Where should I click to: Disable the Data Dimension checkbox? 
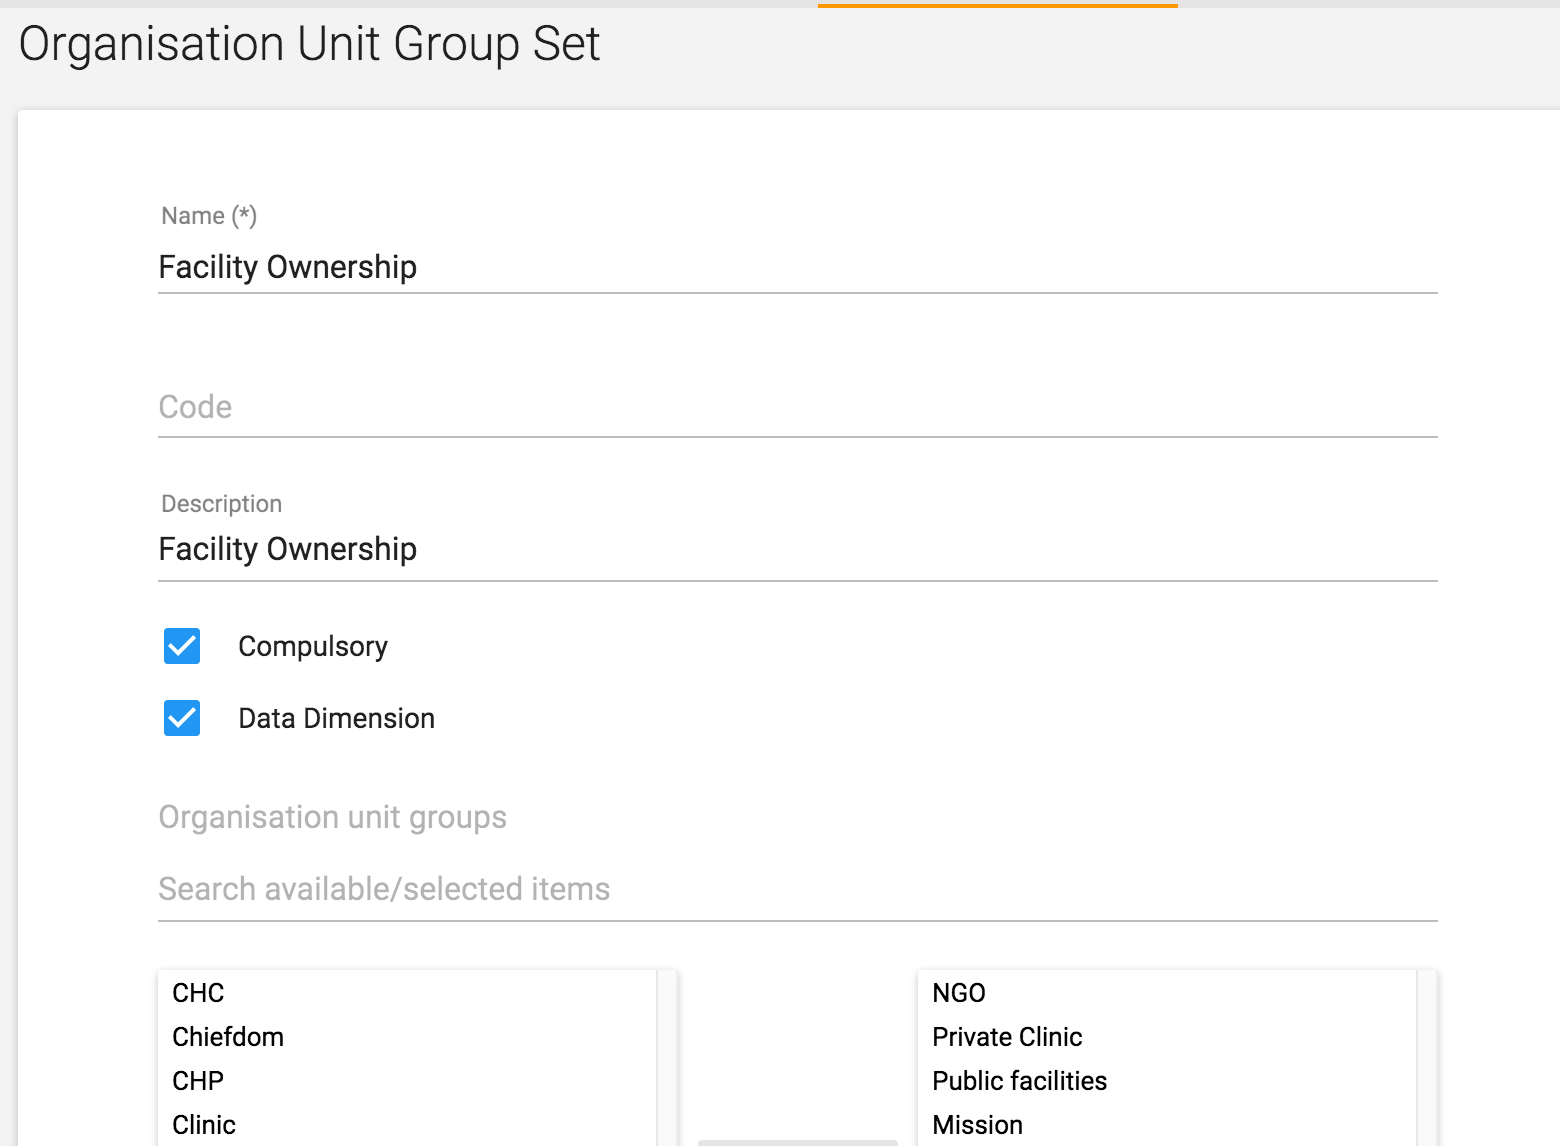pyautogui.click(x=182, y=719)
